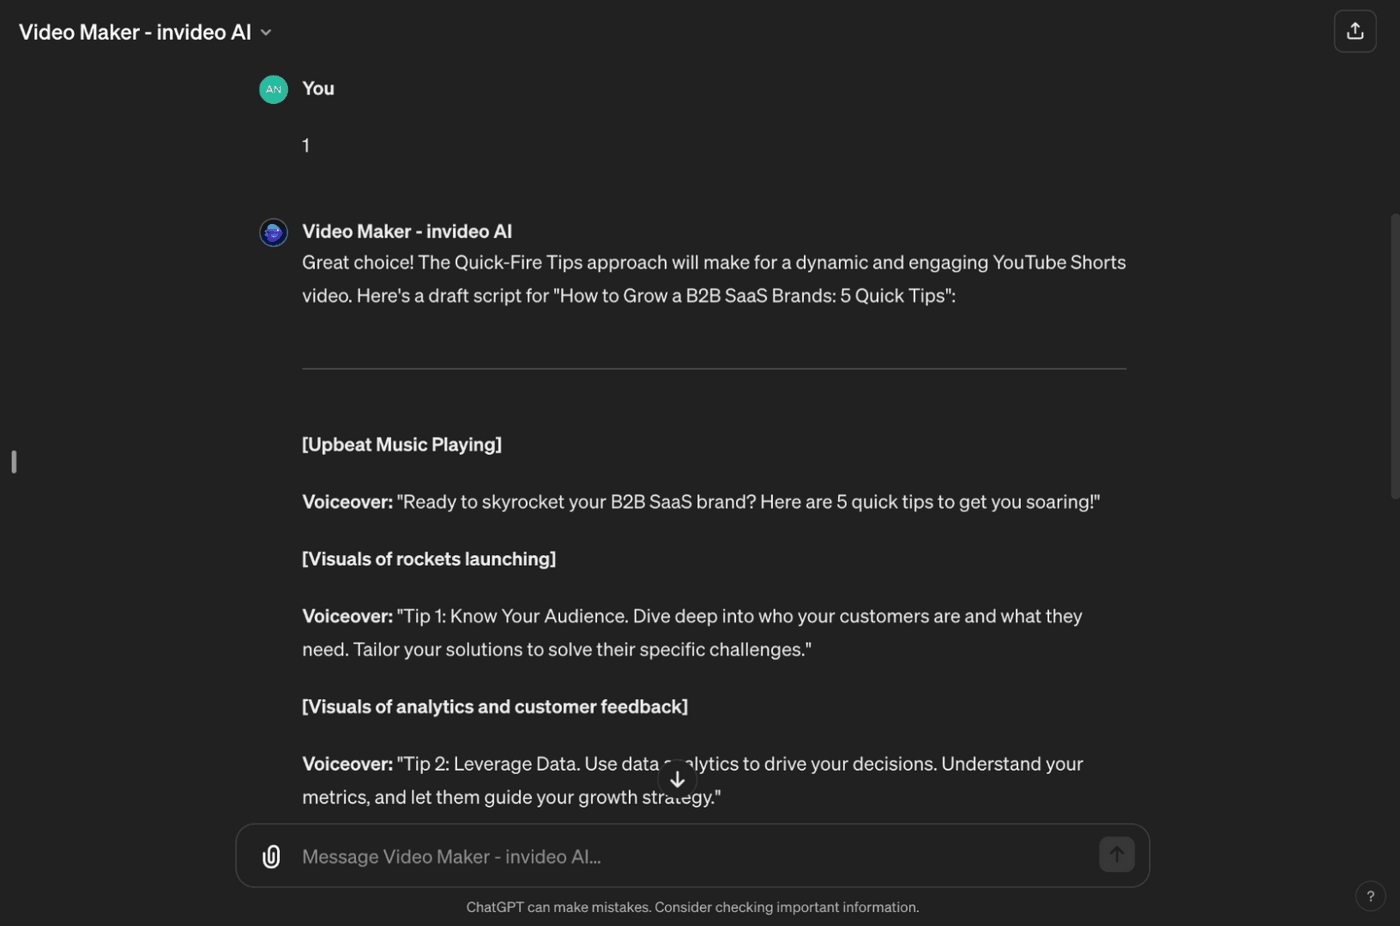
Task: Click the Video Maker - invideo AI bot name
Action: [x=406, y=231]
